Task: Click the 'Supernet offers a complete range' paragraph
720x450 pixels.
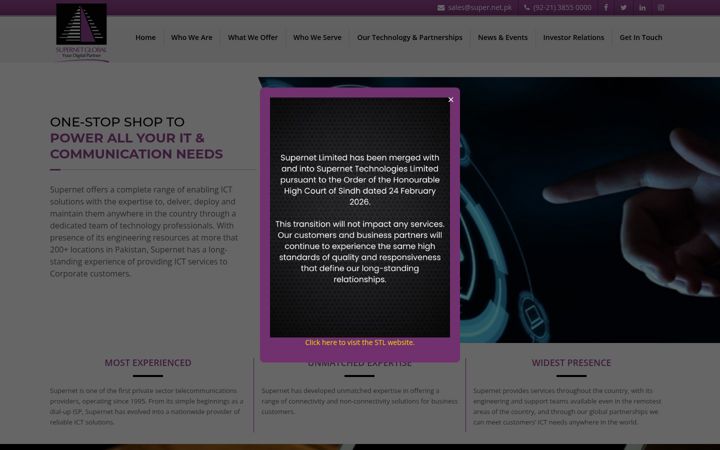Action: [x=144, y=231]
